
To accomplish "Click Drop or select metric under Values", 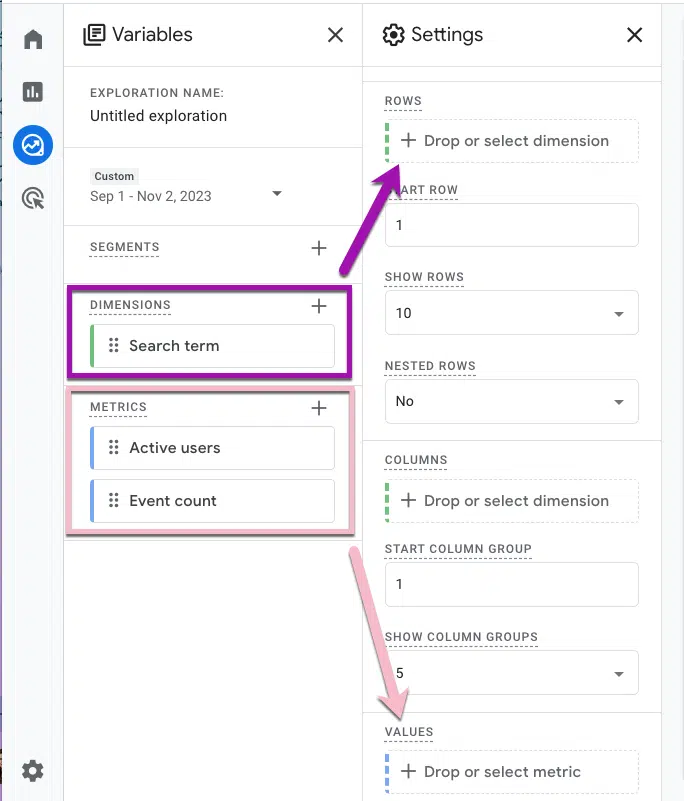I will click(x=512, y=771).
